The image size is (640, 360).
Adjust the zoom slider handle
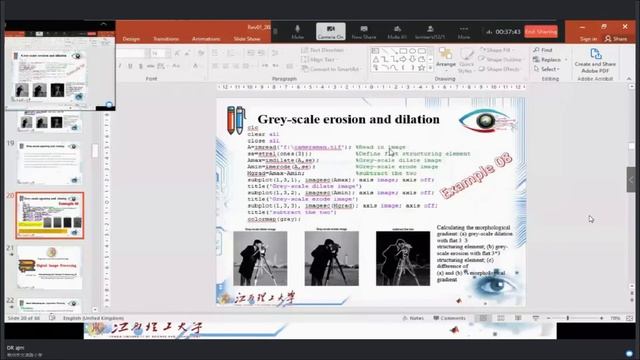click(x=568, y=318)
